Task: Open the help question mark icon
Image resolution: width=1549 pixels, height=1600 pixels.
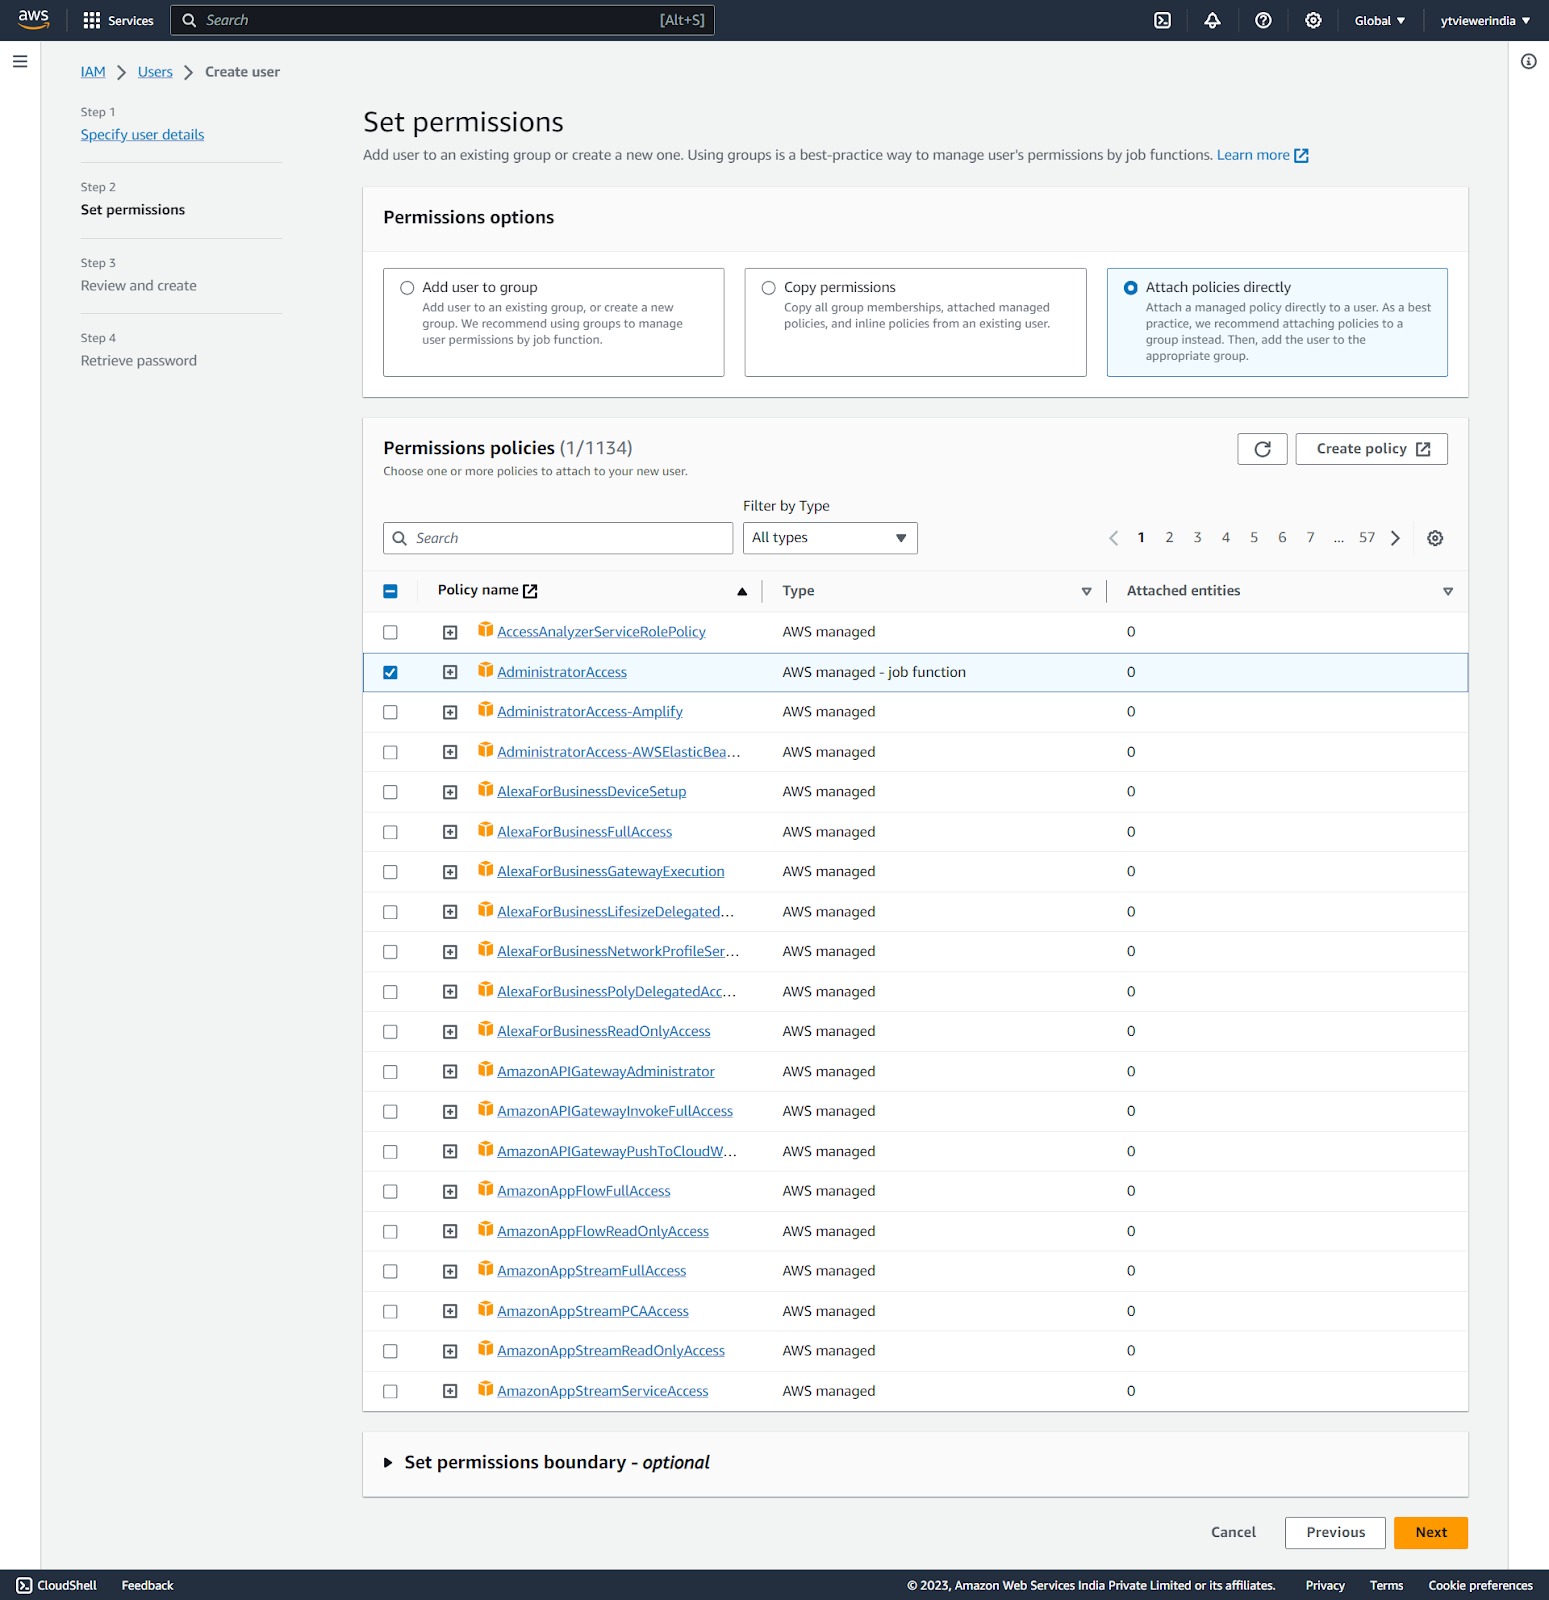Action: pyautogui.click(x=1263, y=20)
